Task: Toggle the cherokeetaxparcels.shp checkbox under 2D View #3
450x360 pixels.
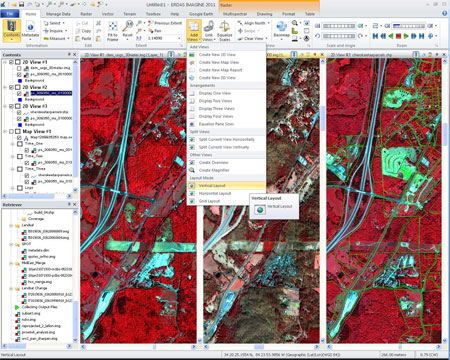Action: point(19,112)
